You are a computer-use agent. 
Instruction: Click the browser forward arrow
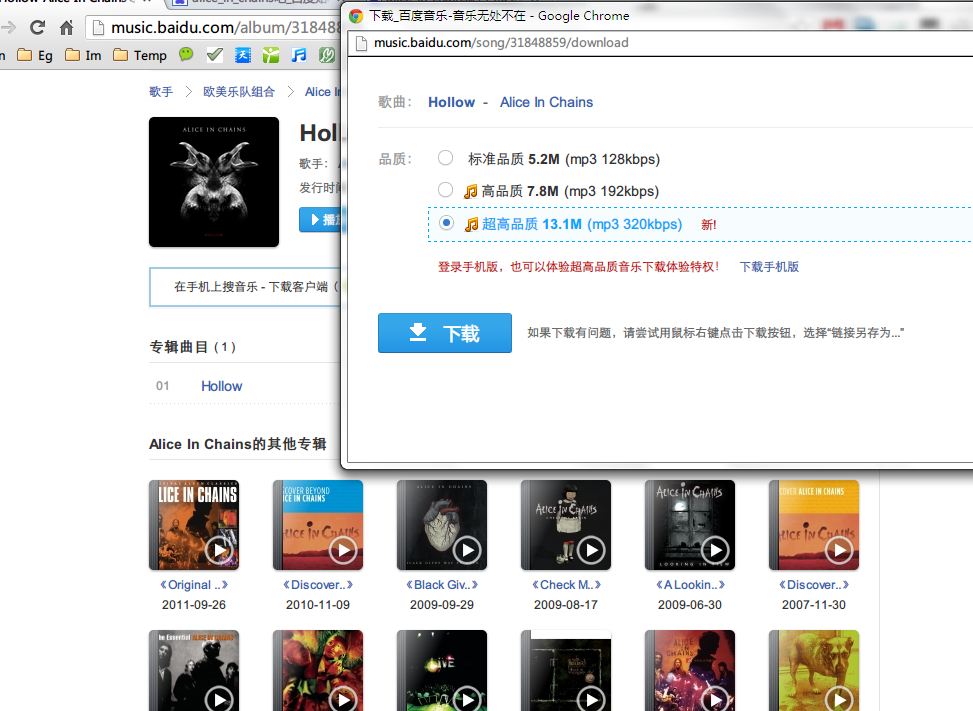[x=9, y=27]
